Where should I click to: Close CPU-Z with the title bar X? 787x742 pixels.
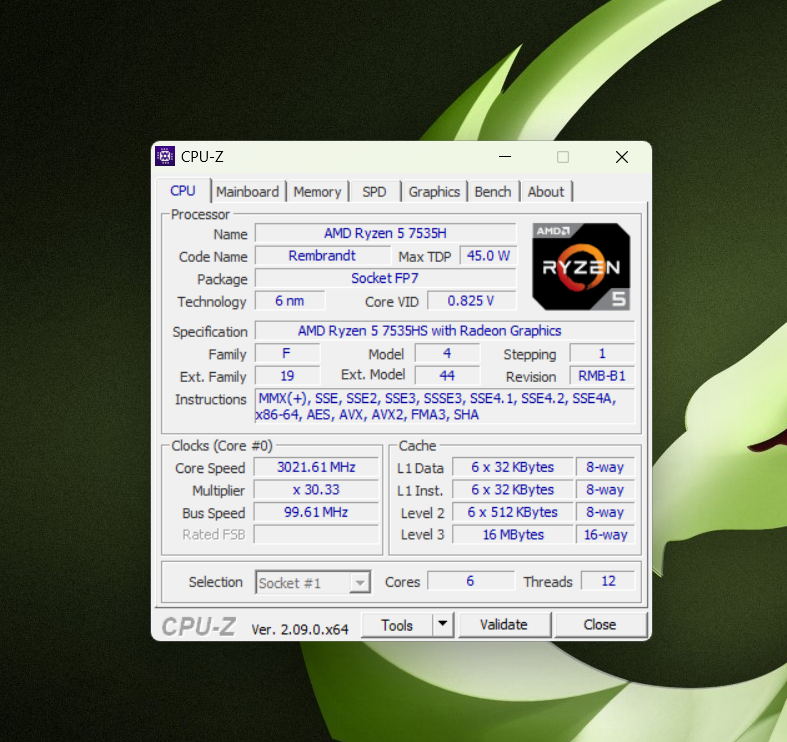pos(622,157)
